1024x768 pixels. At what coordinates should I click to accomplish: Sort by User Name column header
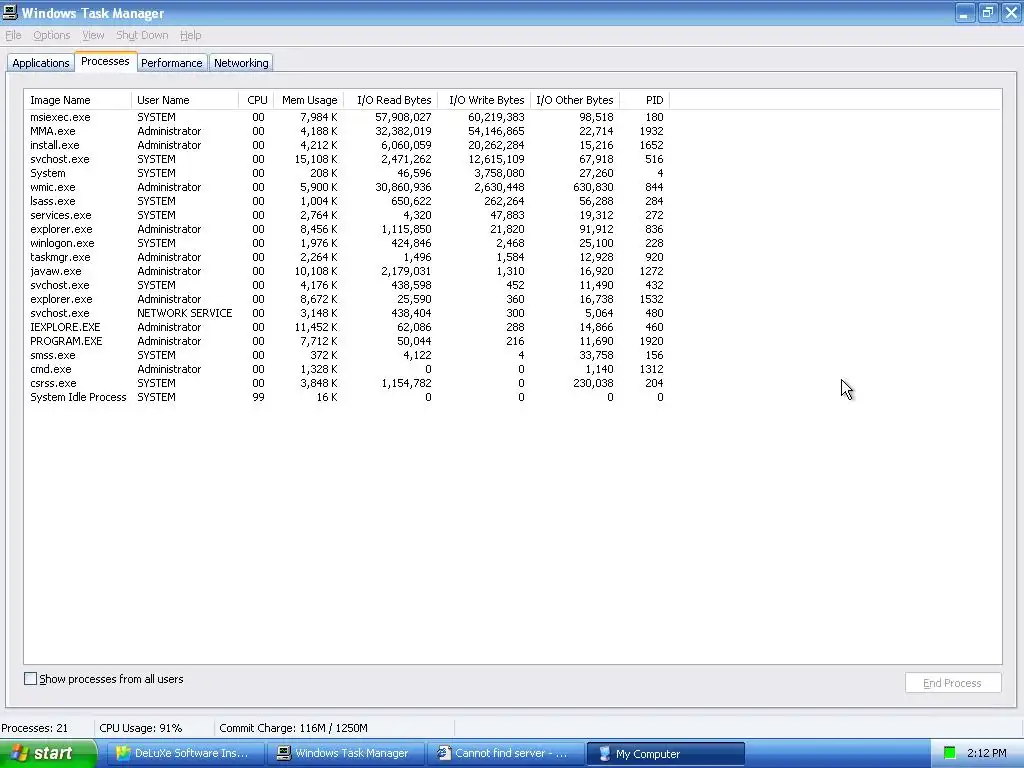185,100
